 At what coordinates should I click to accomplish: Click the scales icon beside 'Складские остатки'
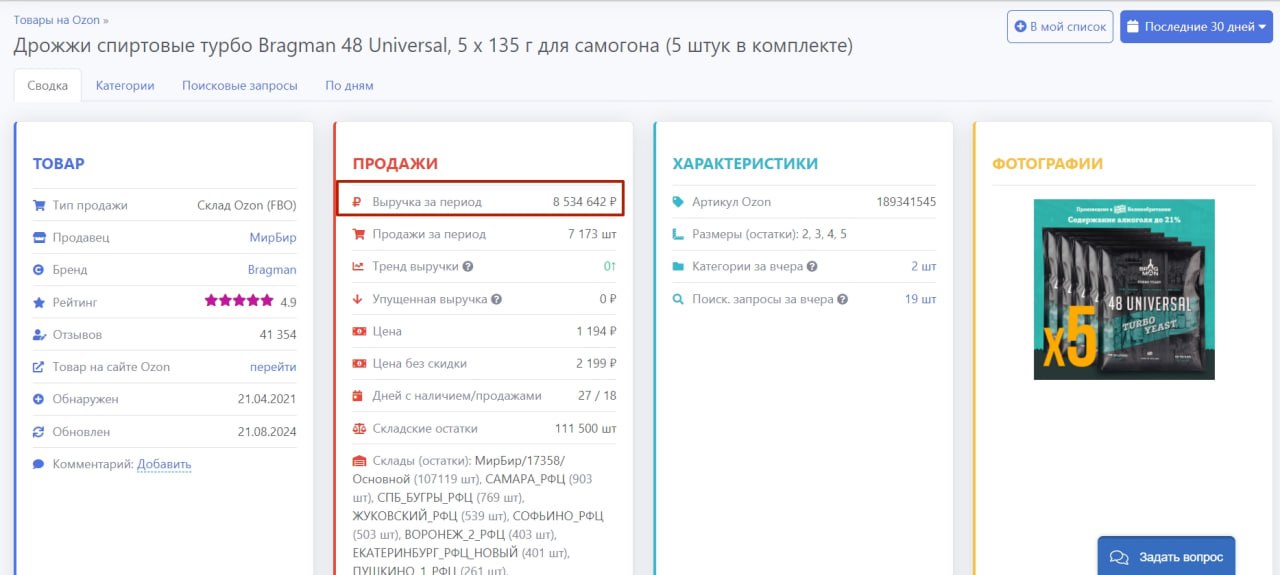[x=359, y=428]
